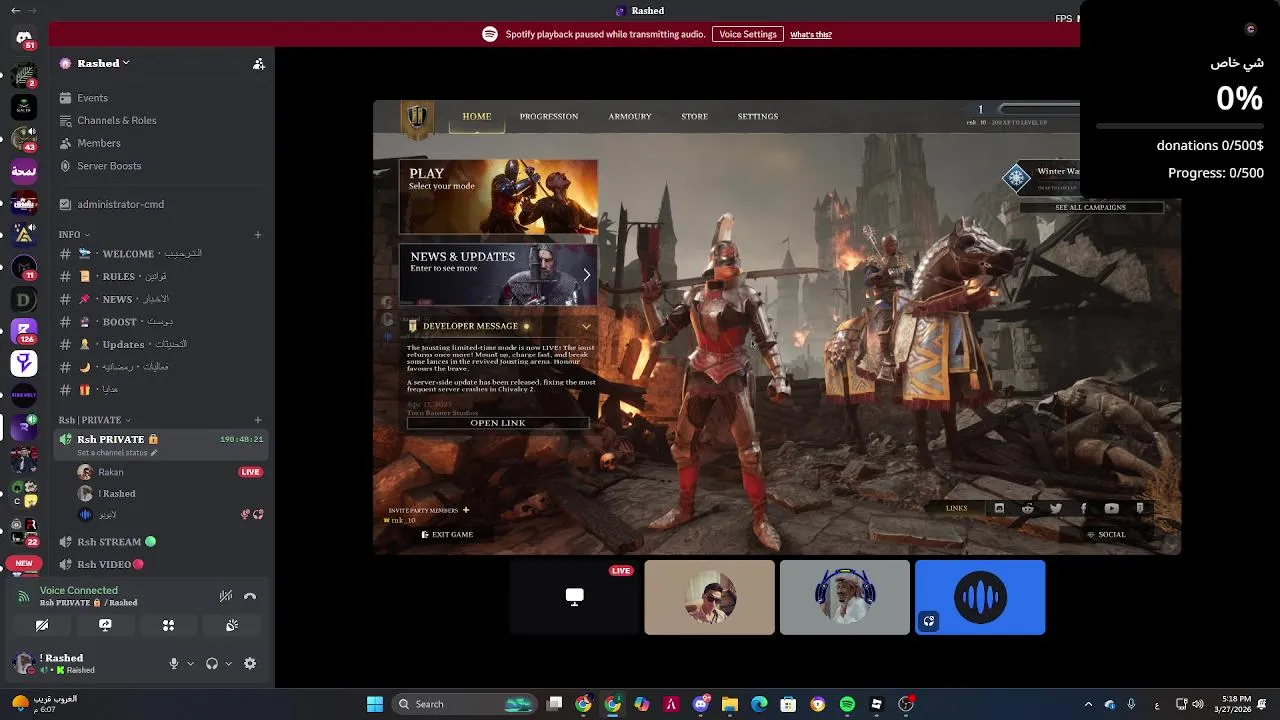Open the Rashed server name dropdown
1280x720 pixels.
click(95, 63)
